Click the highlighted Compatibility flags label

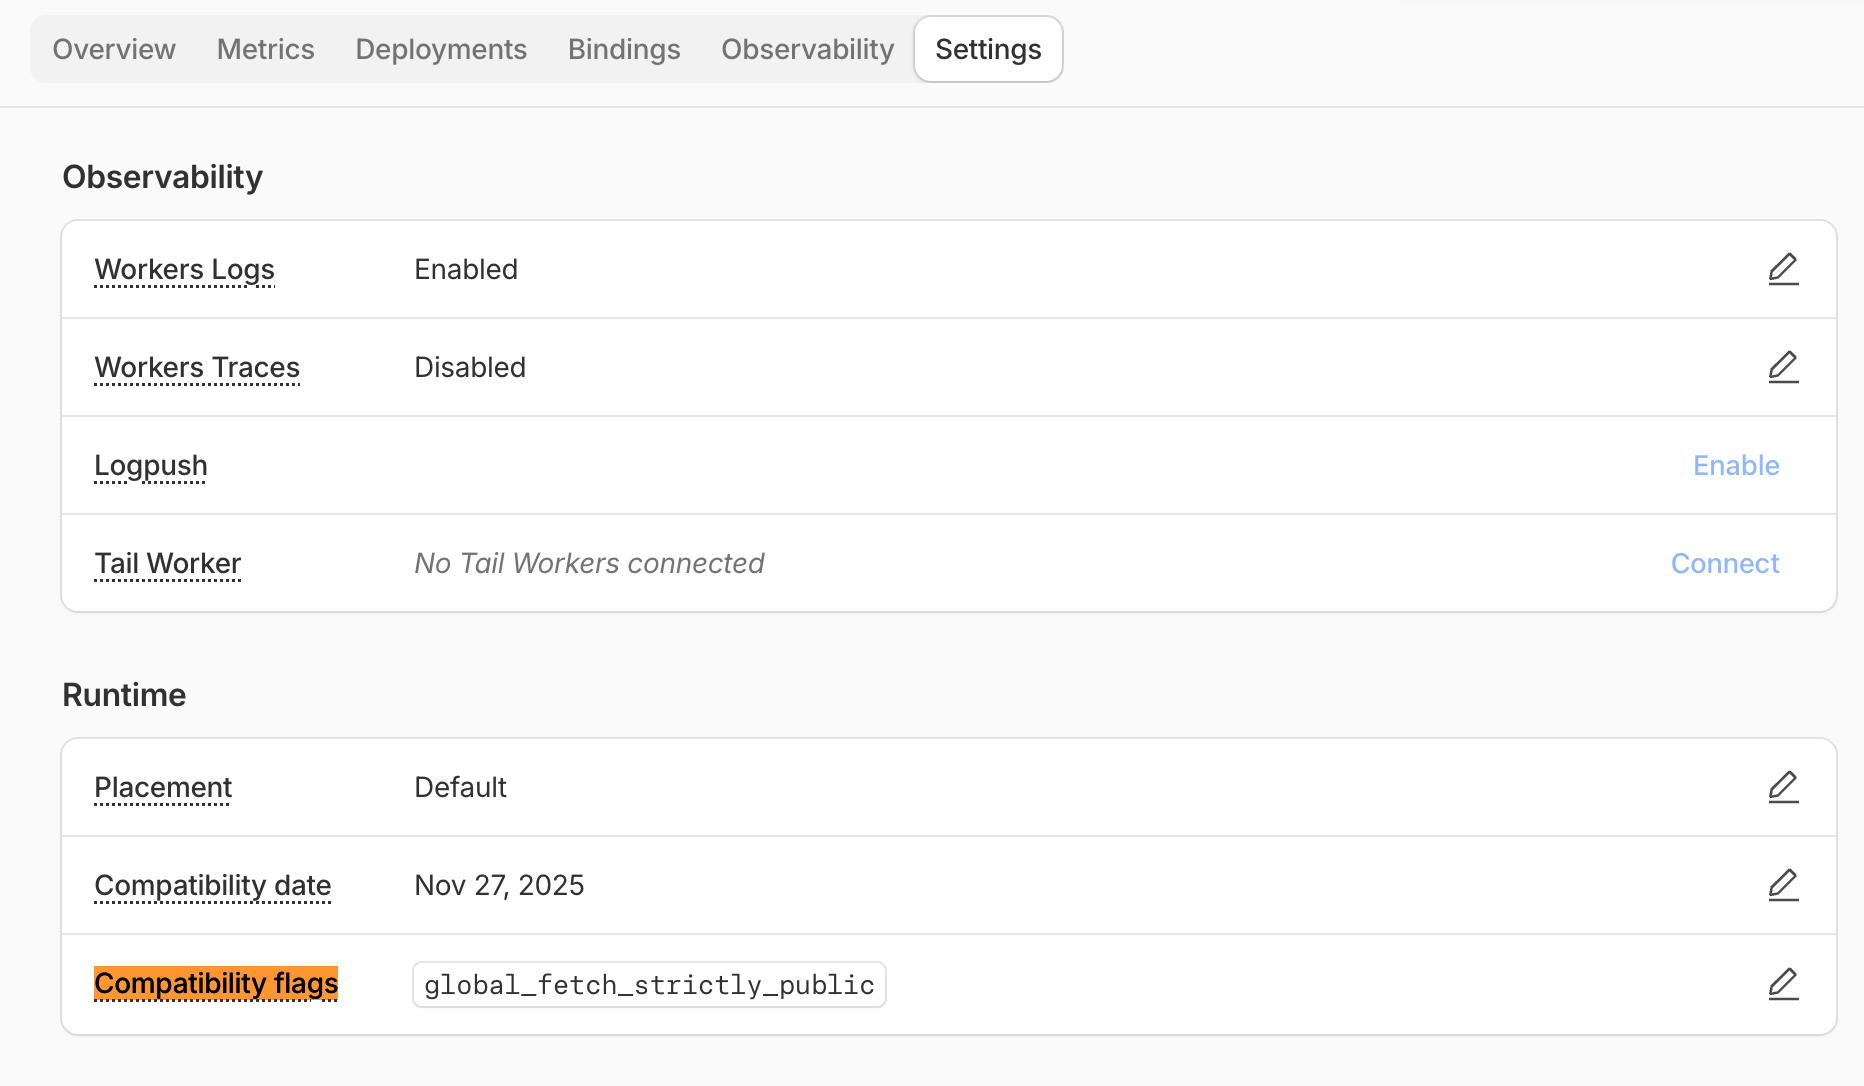click(215, 984)
